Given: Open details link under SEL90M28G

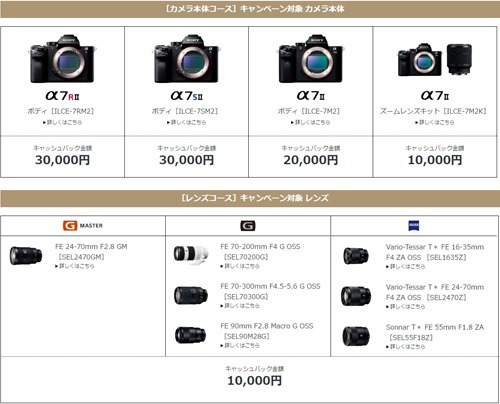Looking at the screenshot, I should [240, 346].
